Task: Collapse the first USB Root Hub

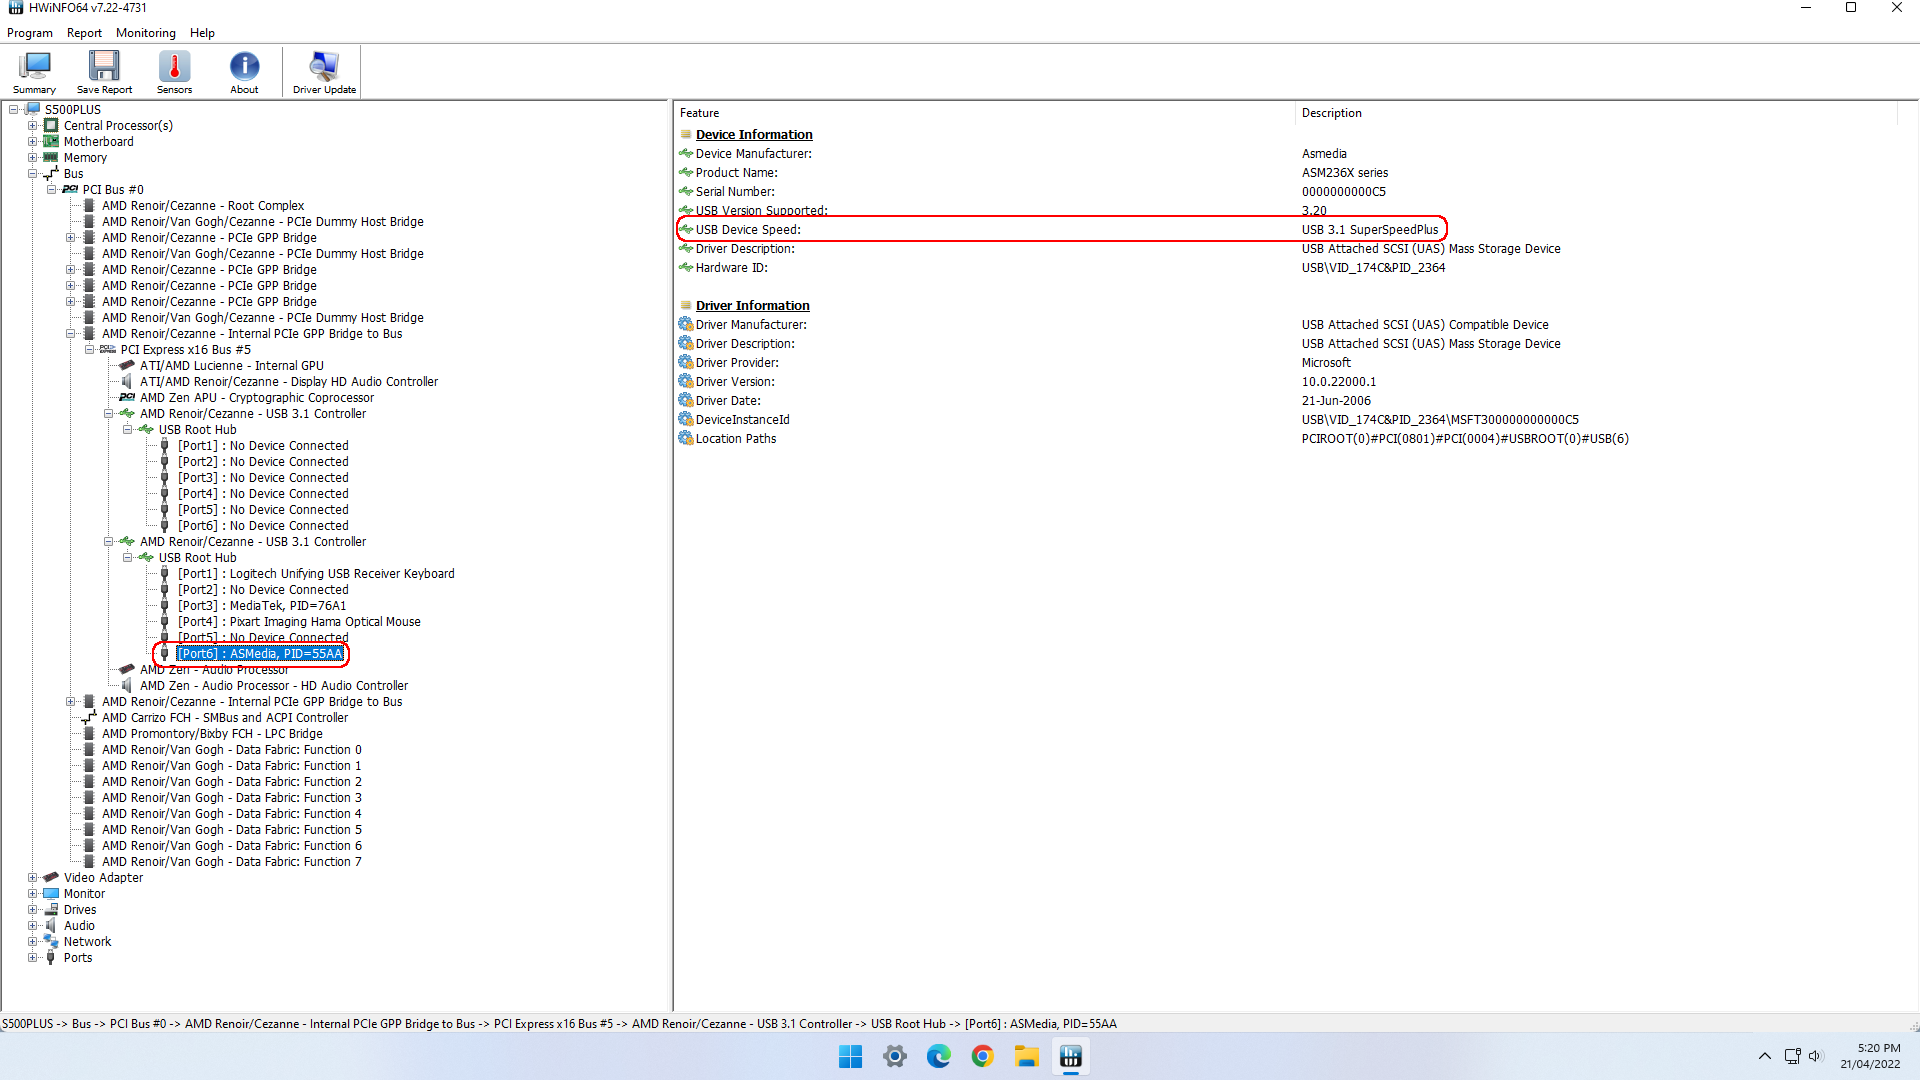Action: [128, 430]
